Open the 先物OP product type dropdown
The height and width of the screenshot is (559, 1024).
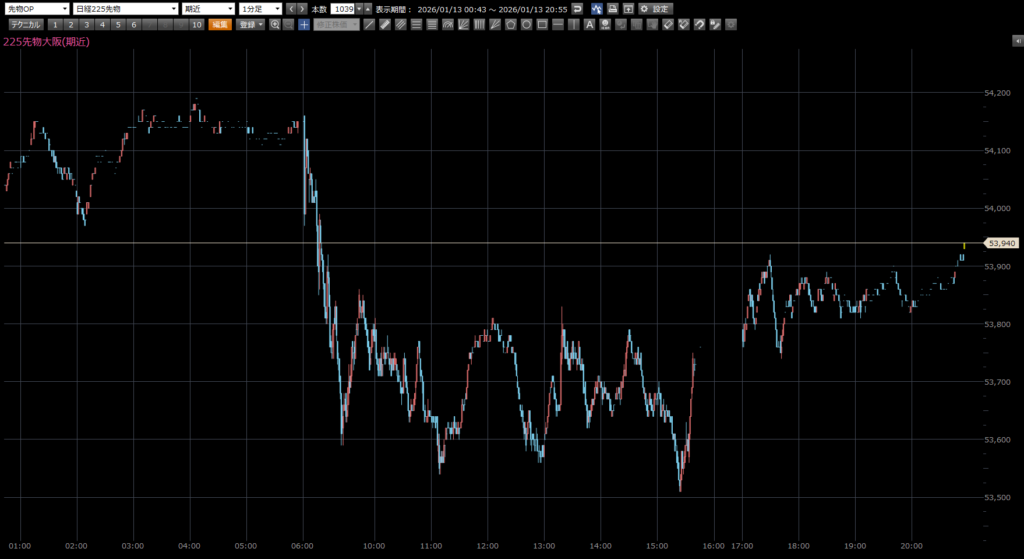click(36, 8)
